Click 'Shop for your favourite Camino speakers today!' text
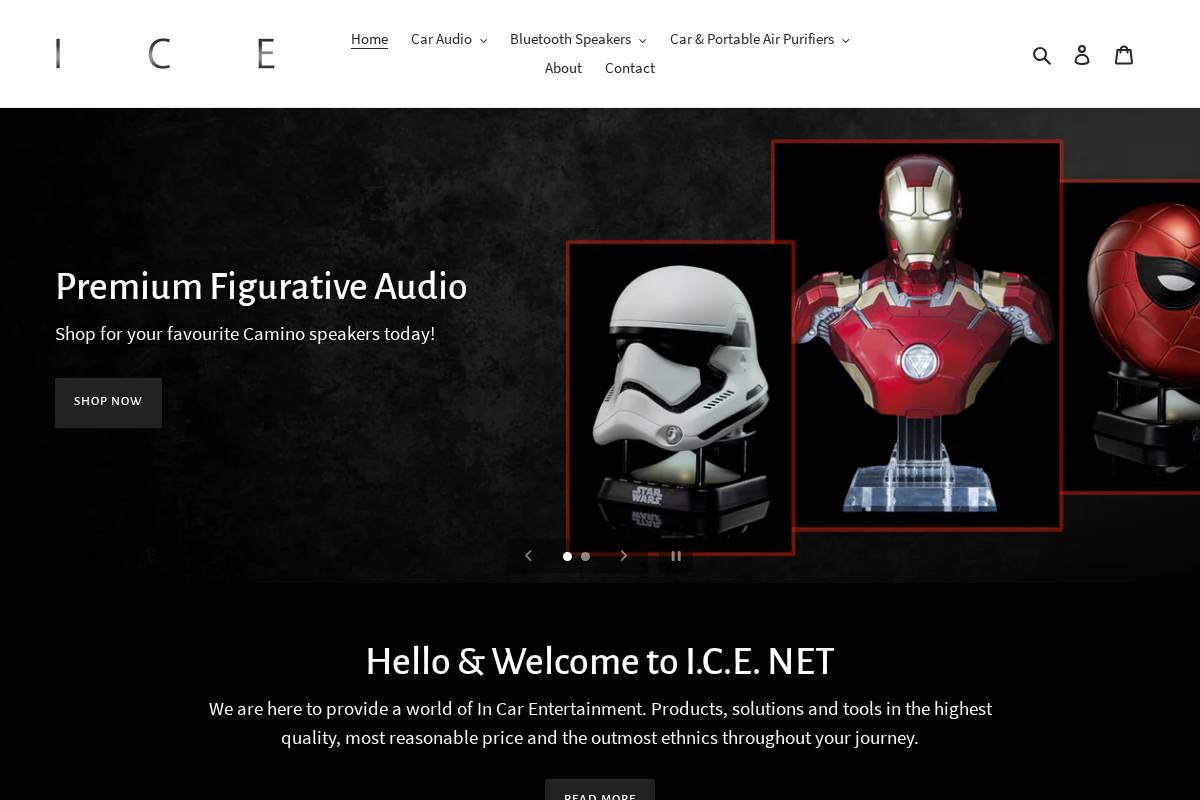Viewport: 1200px width, 800px height. (x=245, y=334)
